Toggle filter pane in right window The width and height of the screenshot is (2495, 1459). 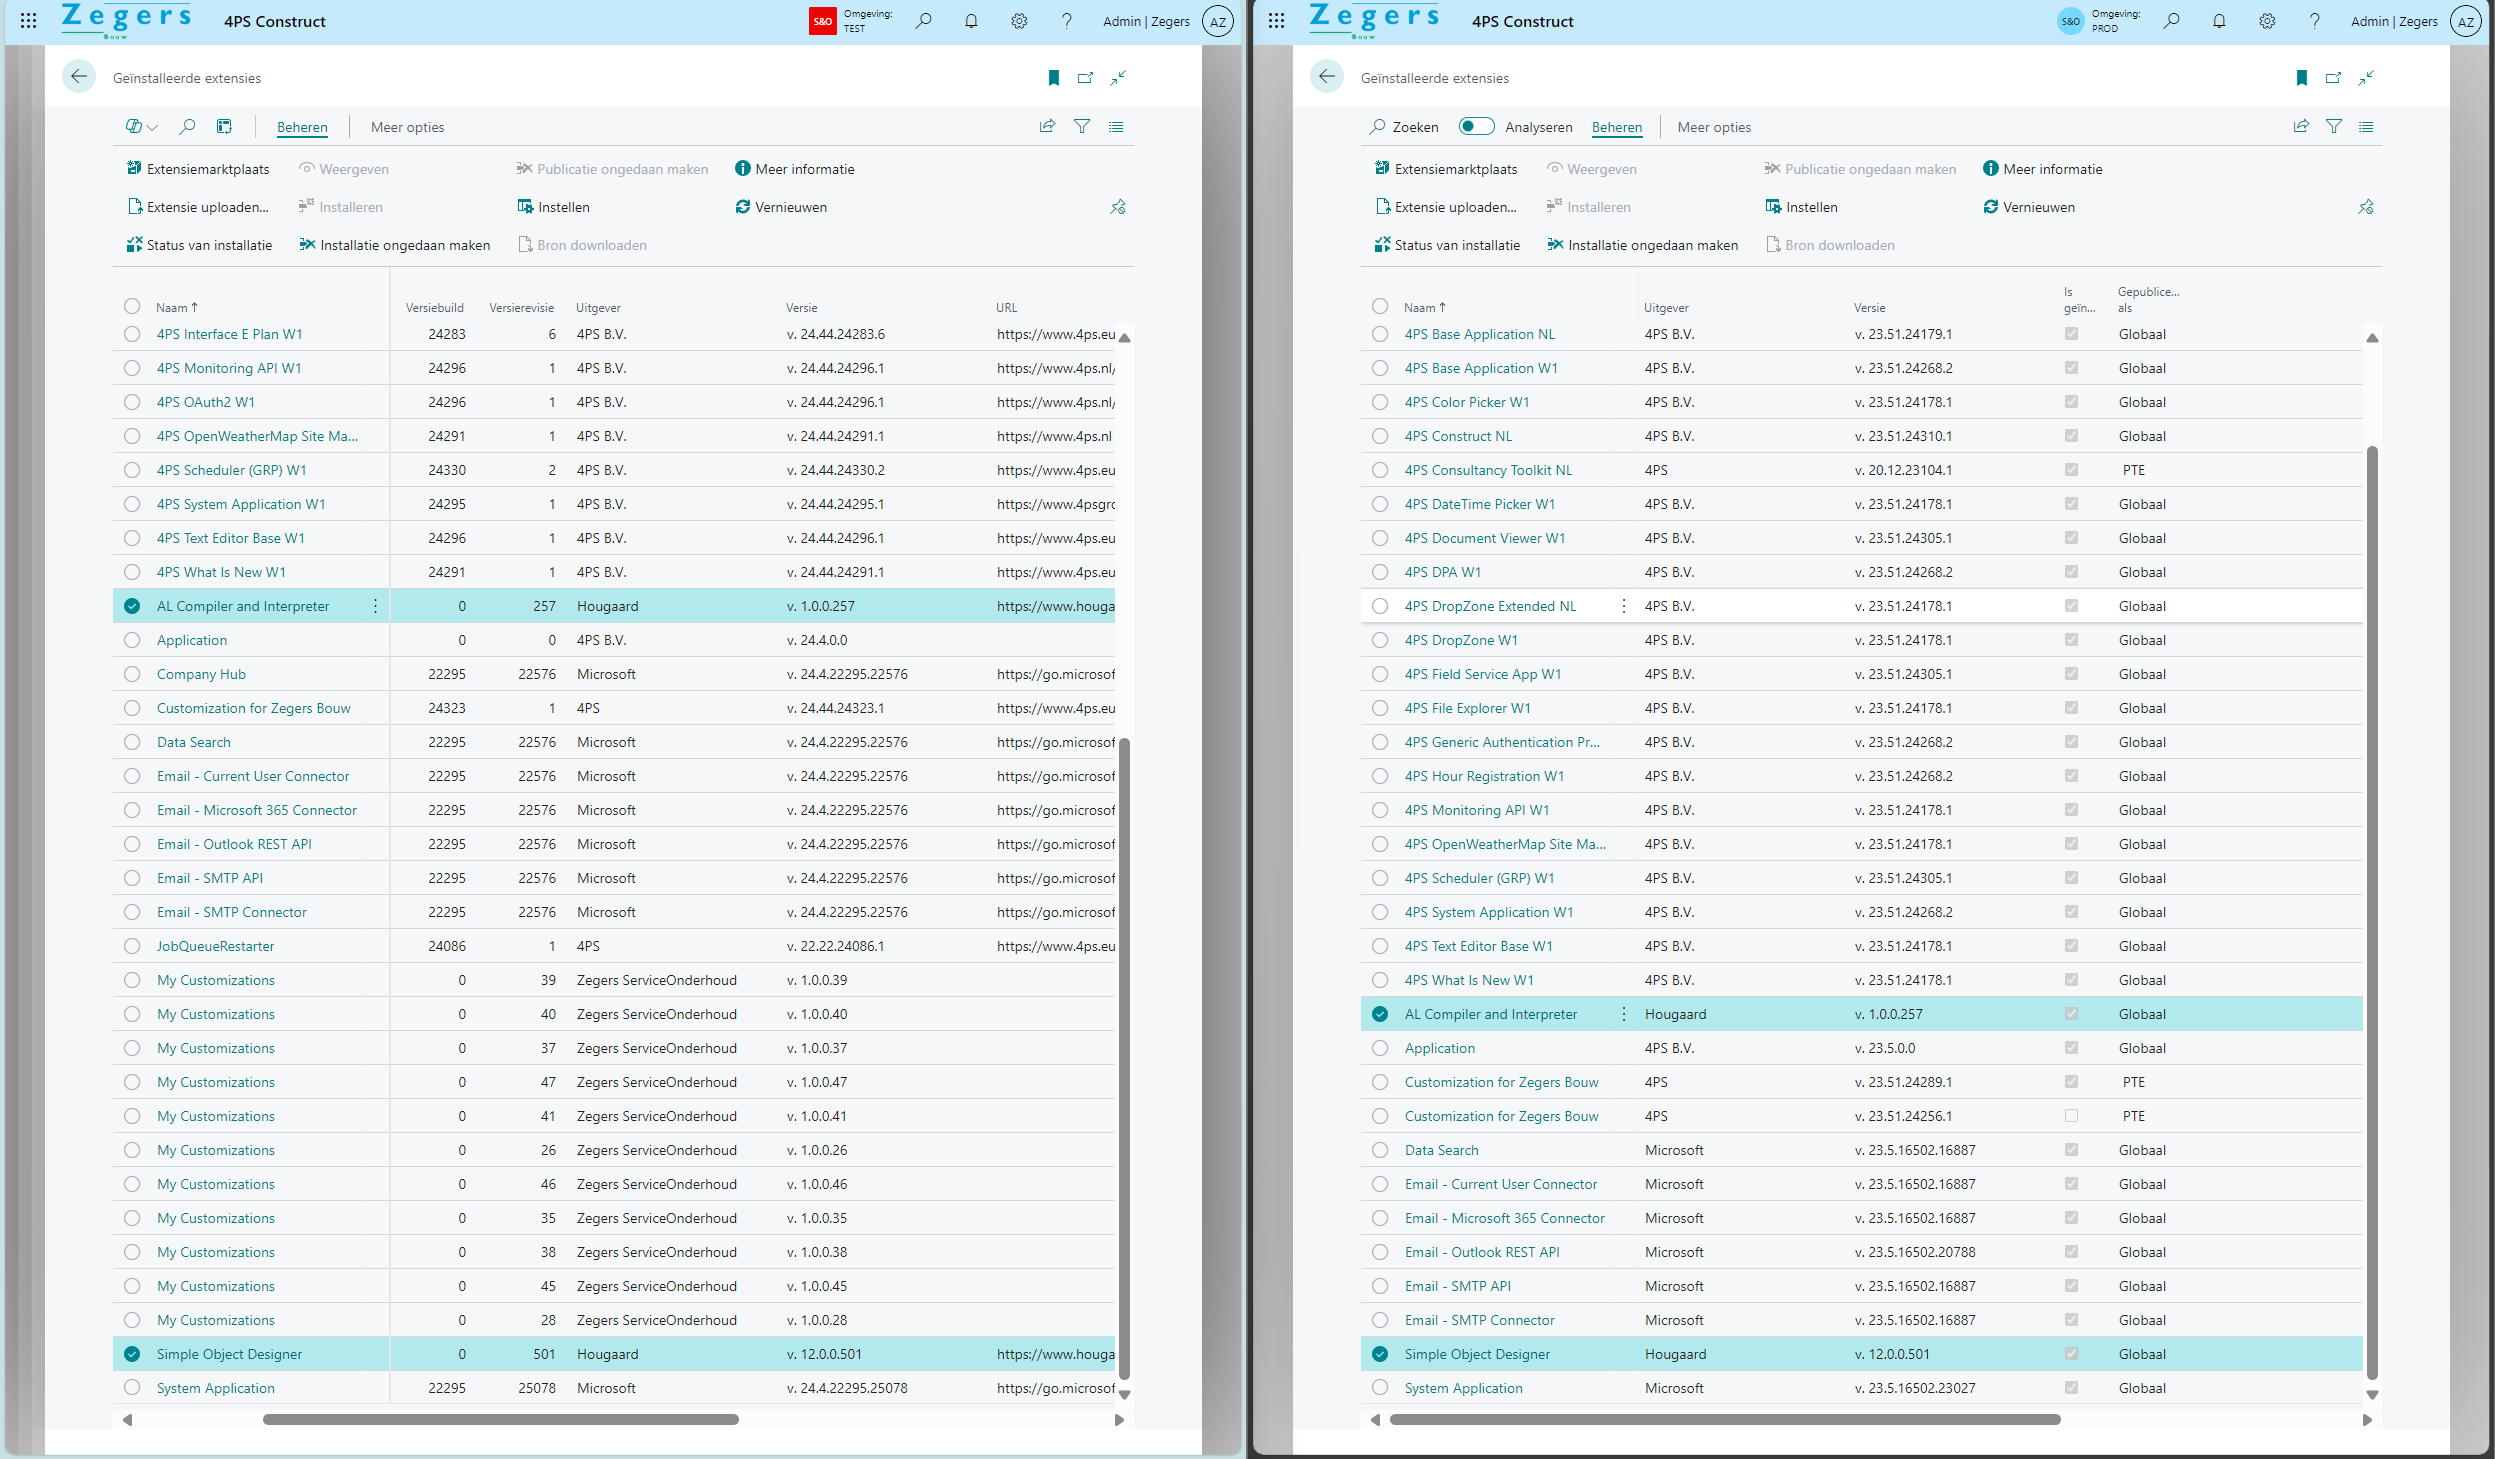coord(2334,127)
